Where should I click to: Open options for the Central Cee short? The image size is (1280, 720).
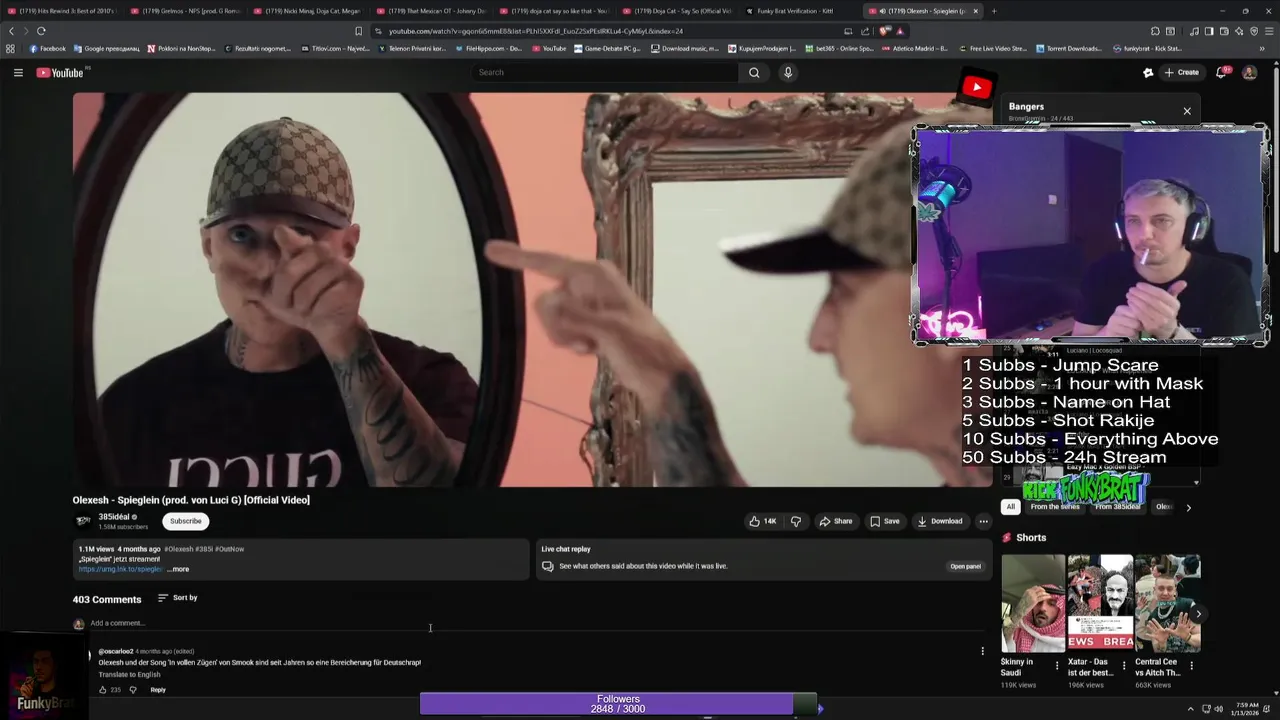pyautogui.click(x=1191, y=665)
